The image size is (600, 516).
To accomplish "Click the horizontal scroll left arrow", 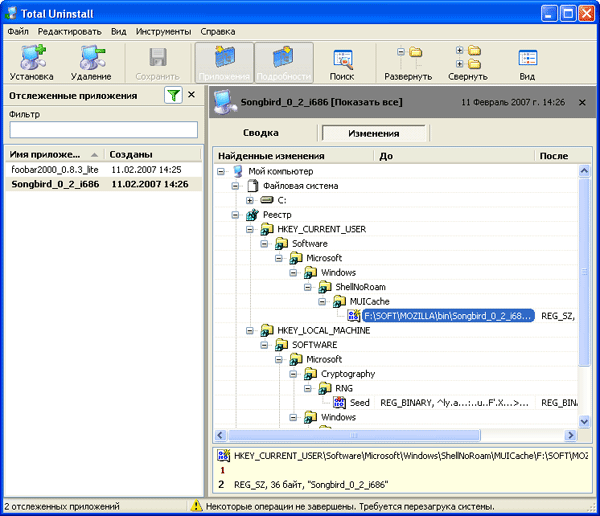I will pos(220,435).
